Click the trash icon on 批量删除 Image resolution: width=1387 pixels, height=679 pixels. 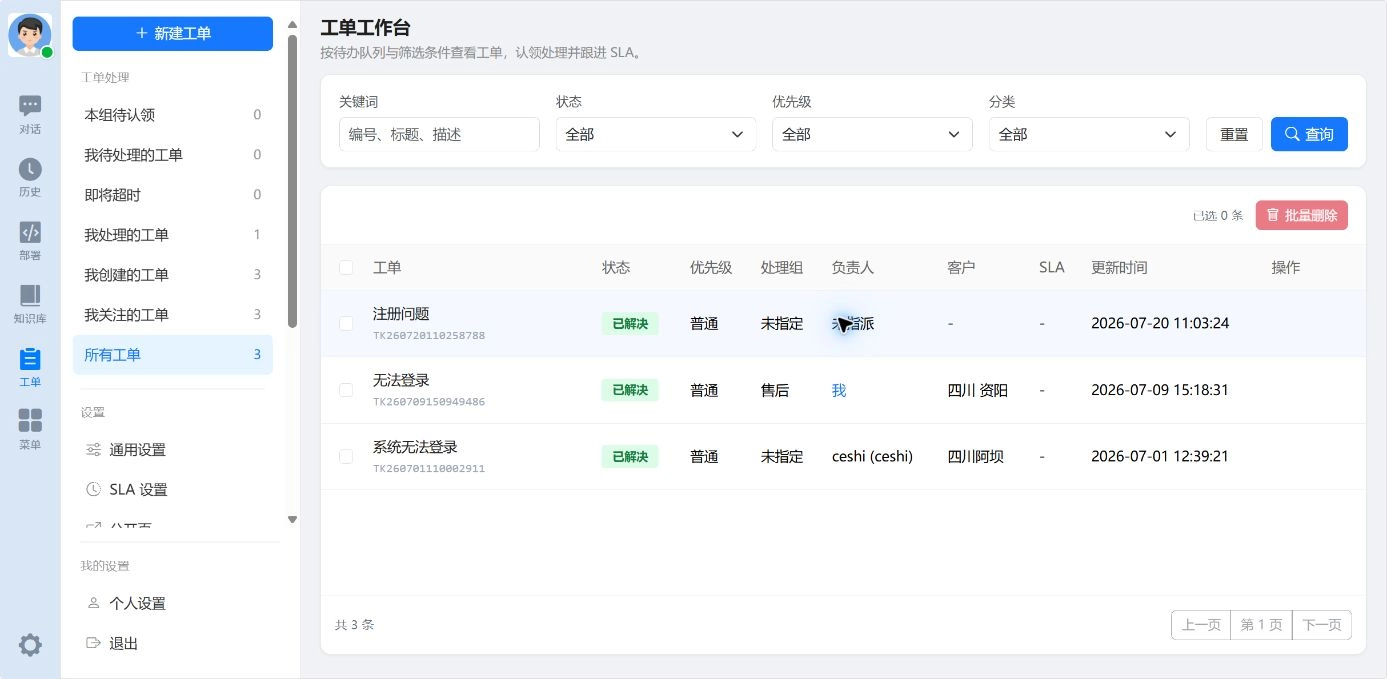pos(1273,215)
